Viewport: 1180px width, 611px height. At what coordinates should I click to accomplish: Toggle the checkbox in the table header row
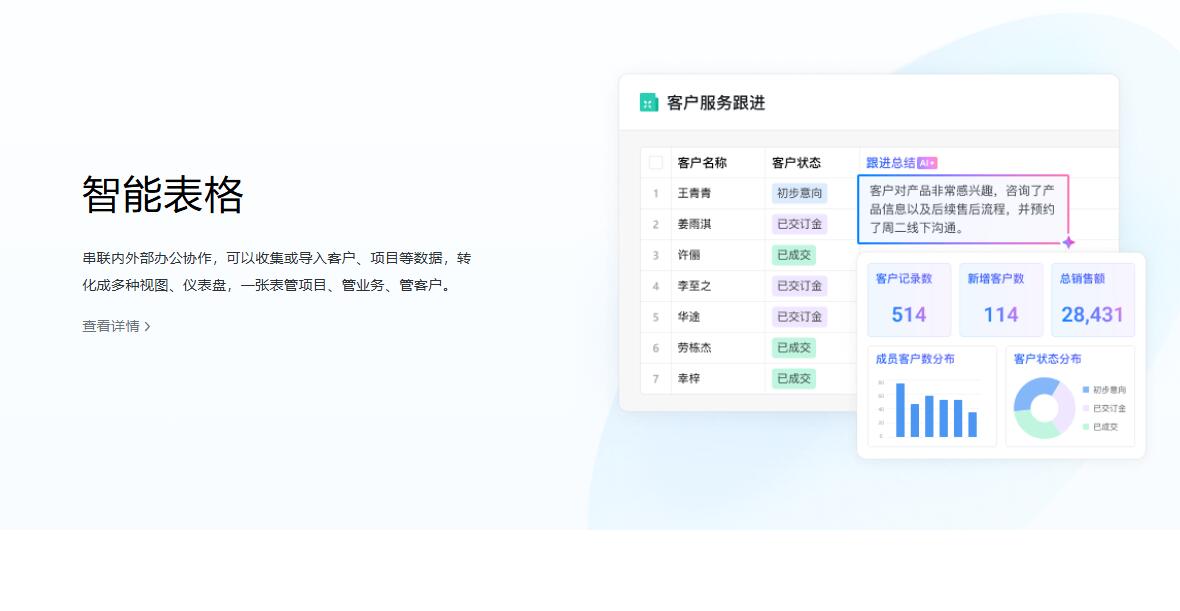coord(657,161)
